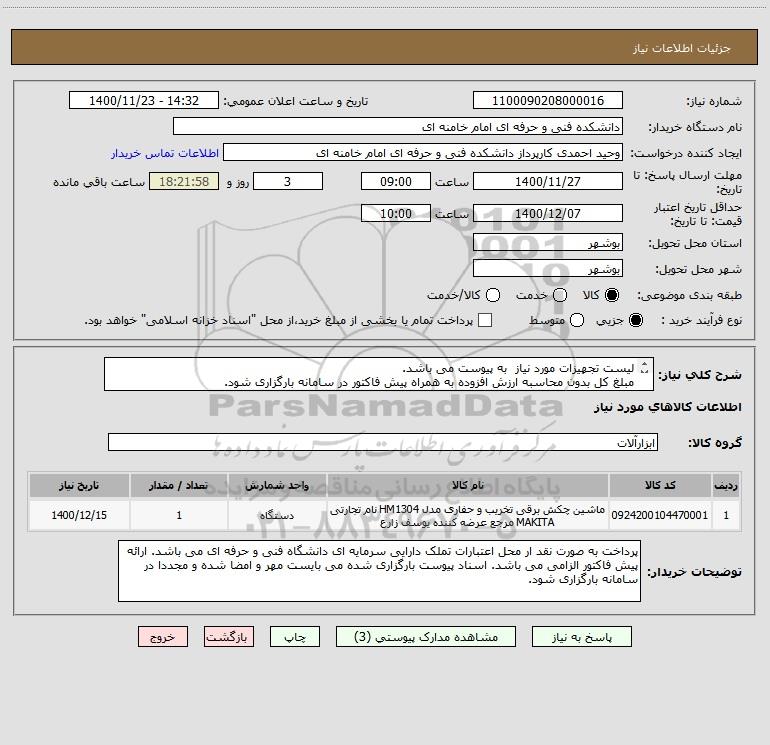
Task: Click the نام کالا column header
Action: coord(468,486)
